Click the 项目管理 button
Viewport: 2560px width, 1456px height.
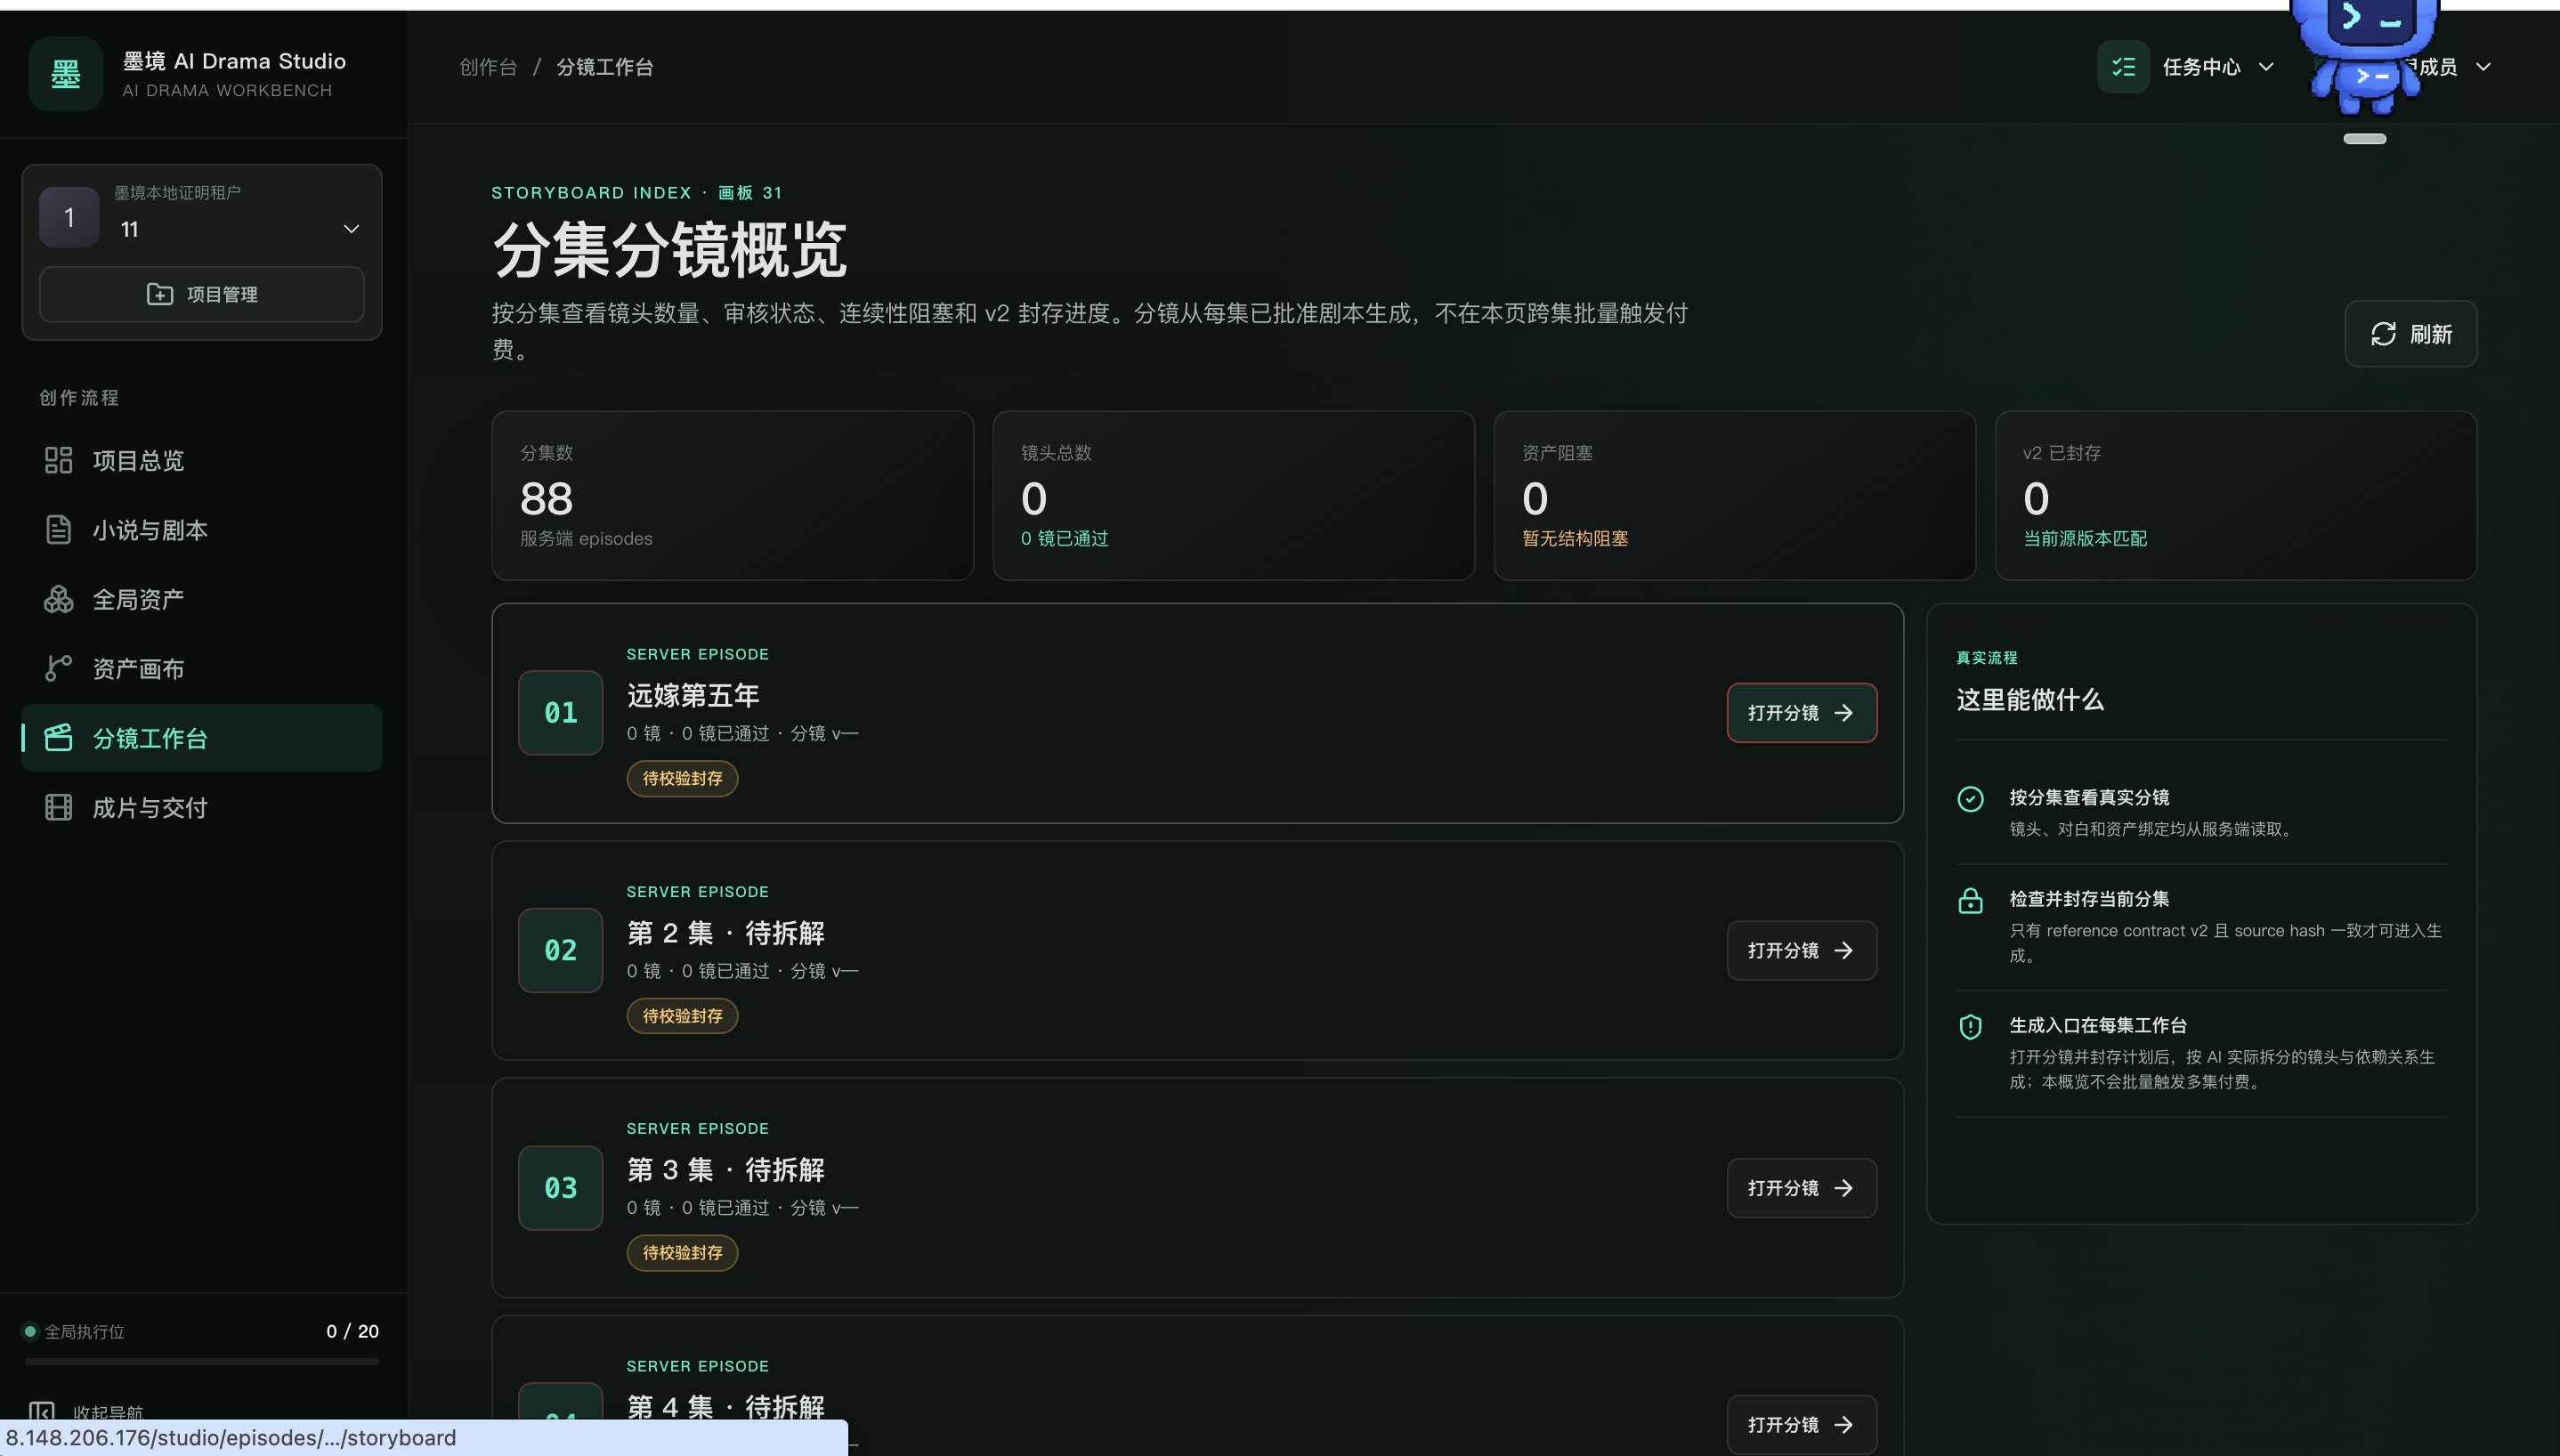202,294
